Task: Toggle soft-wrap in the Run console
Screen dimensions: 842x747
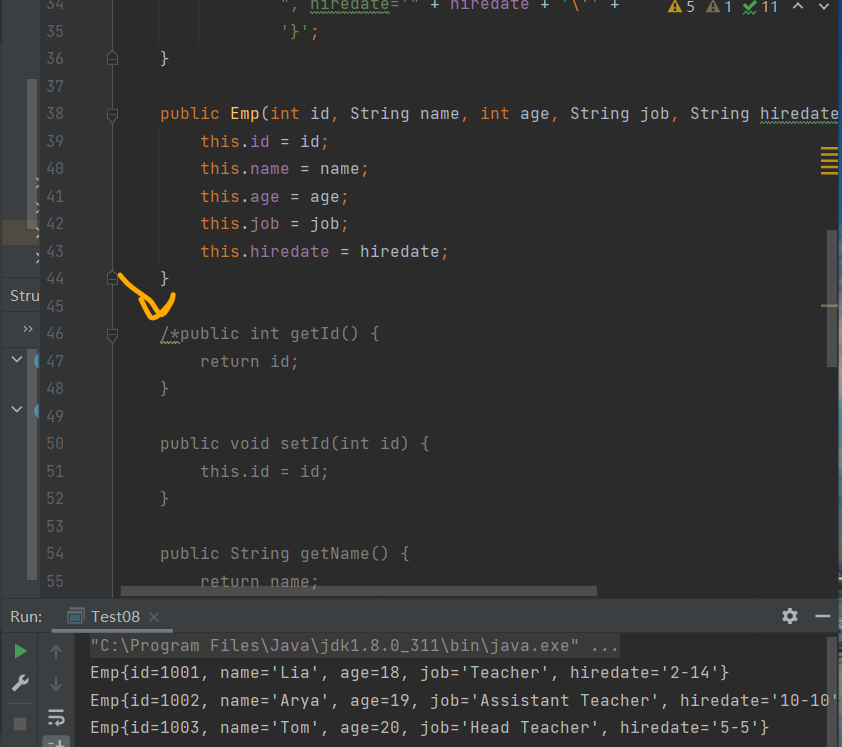Action: [x=56, y=717]
